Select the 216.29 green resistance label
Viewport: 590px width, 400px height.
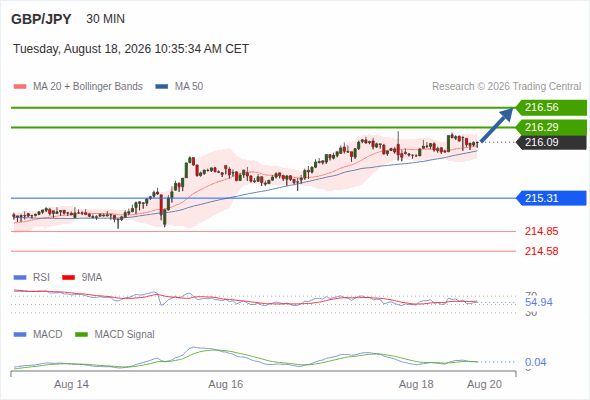551,127
